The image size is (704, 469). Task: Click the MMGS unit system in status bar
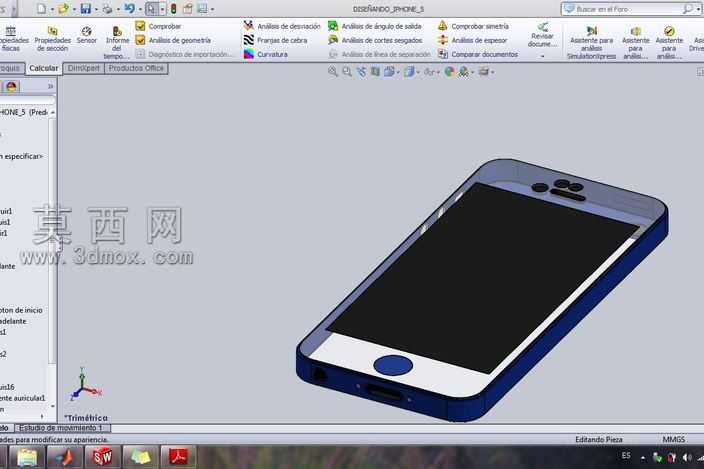click(673, 439)
